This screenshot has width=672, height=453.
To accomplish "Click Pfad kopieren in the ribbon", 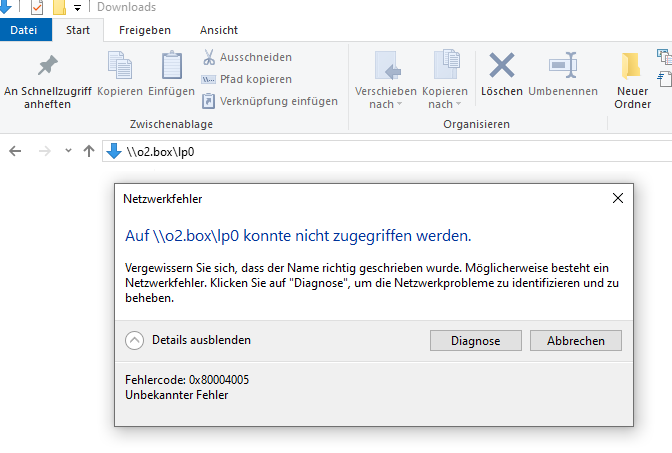I will [x=247, y=79].
